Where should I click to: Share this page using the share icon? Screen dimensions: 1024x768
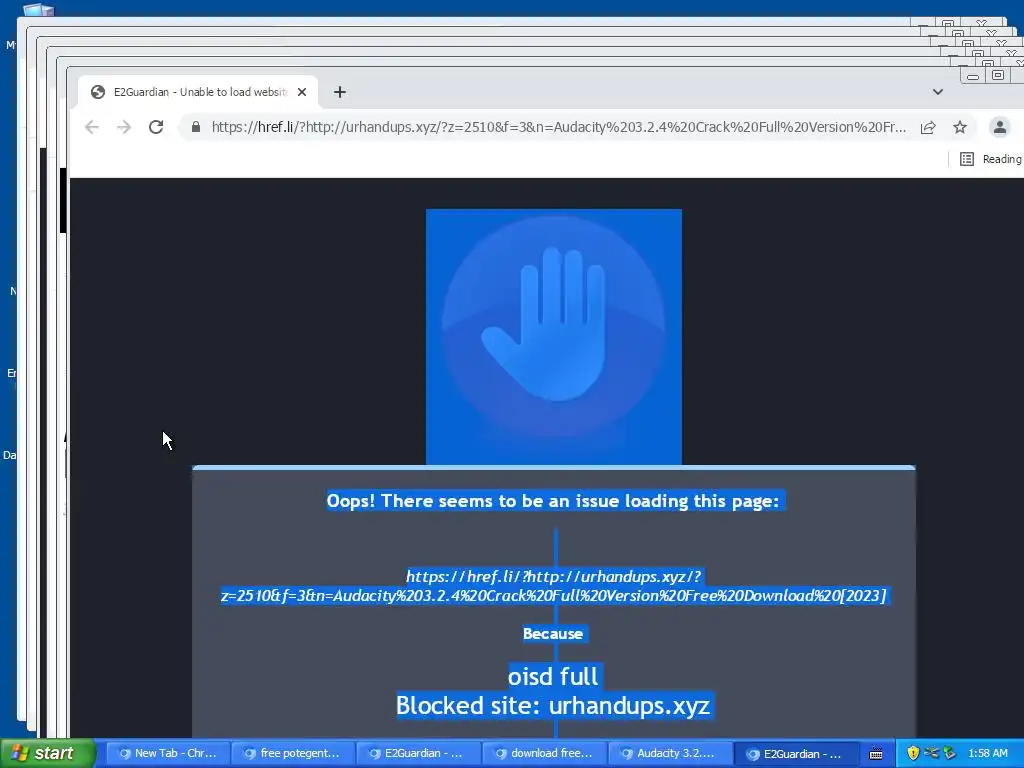[x=928, y=127]
